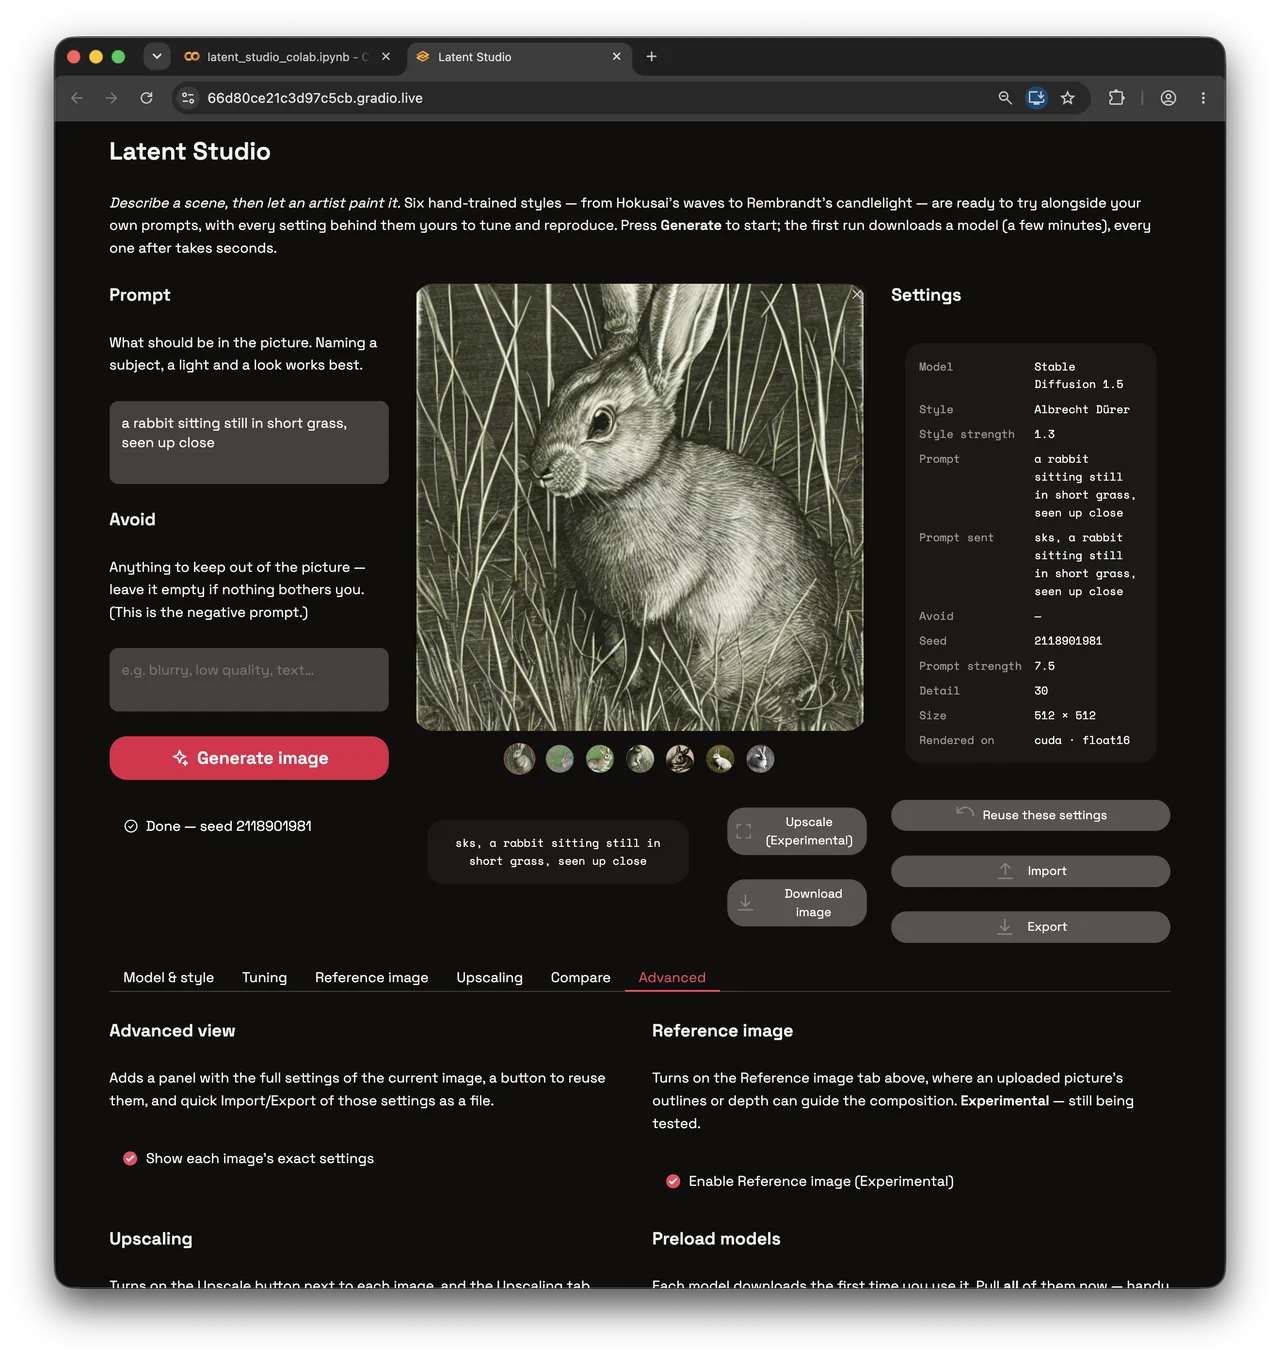Click into the Prompt text box

point(249,442)
